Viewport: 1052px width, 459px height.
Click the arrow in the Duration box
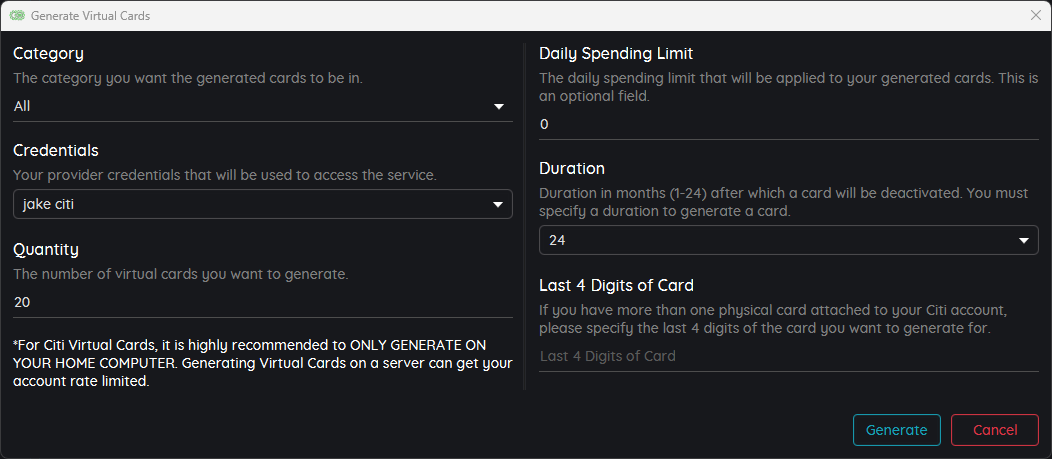tap(1024, 240)
